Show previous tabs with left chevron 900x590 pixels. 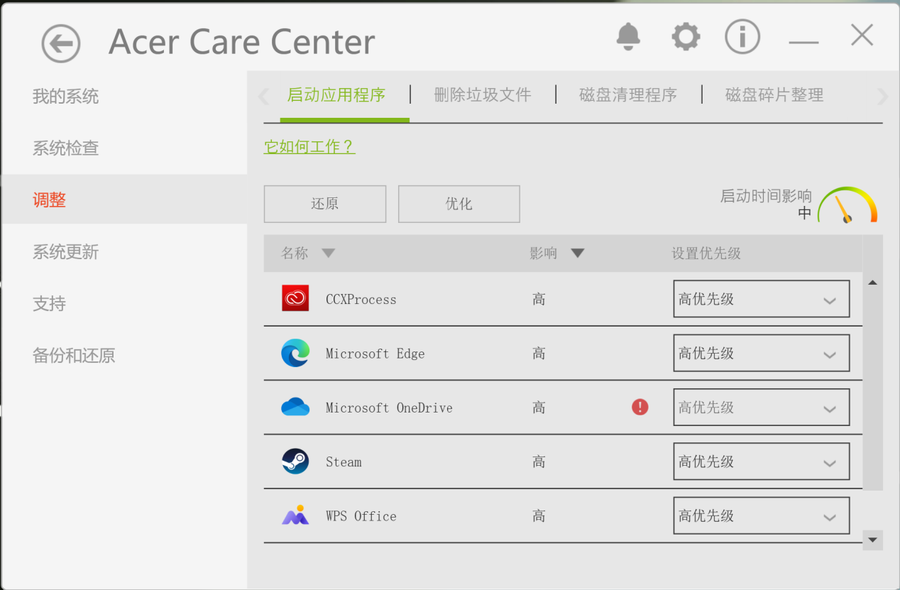pyautogui.click(x=263, y=96)
